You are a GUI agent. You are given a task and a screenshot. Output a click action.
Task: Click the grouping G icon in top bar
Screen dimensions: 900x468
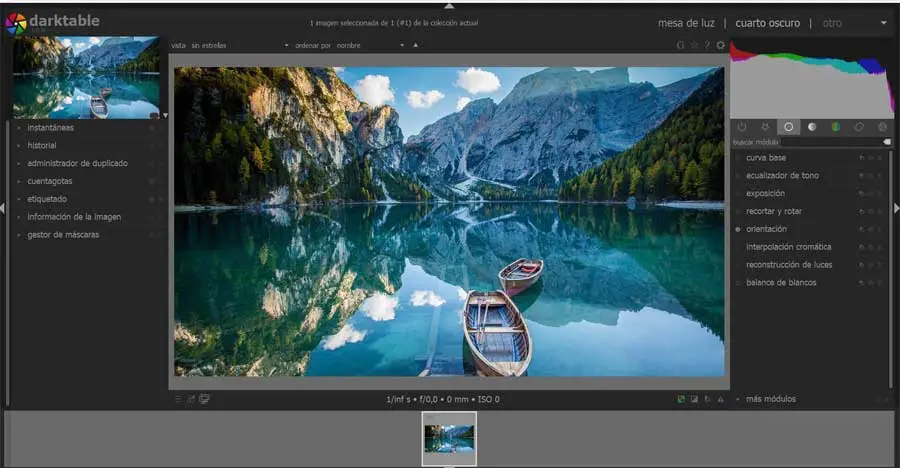point(681,45)
